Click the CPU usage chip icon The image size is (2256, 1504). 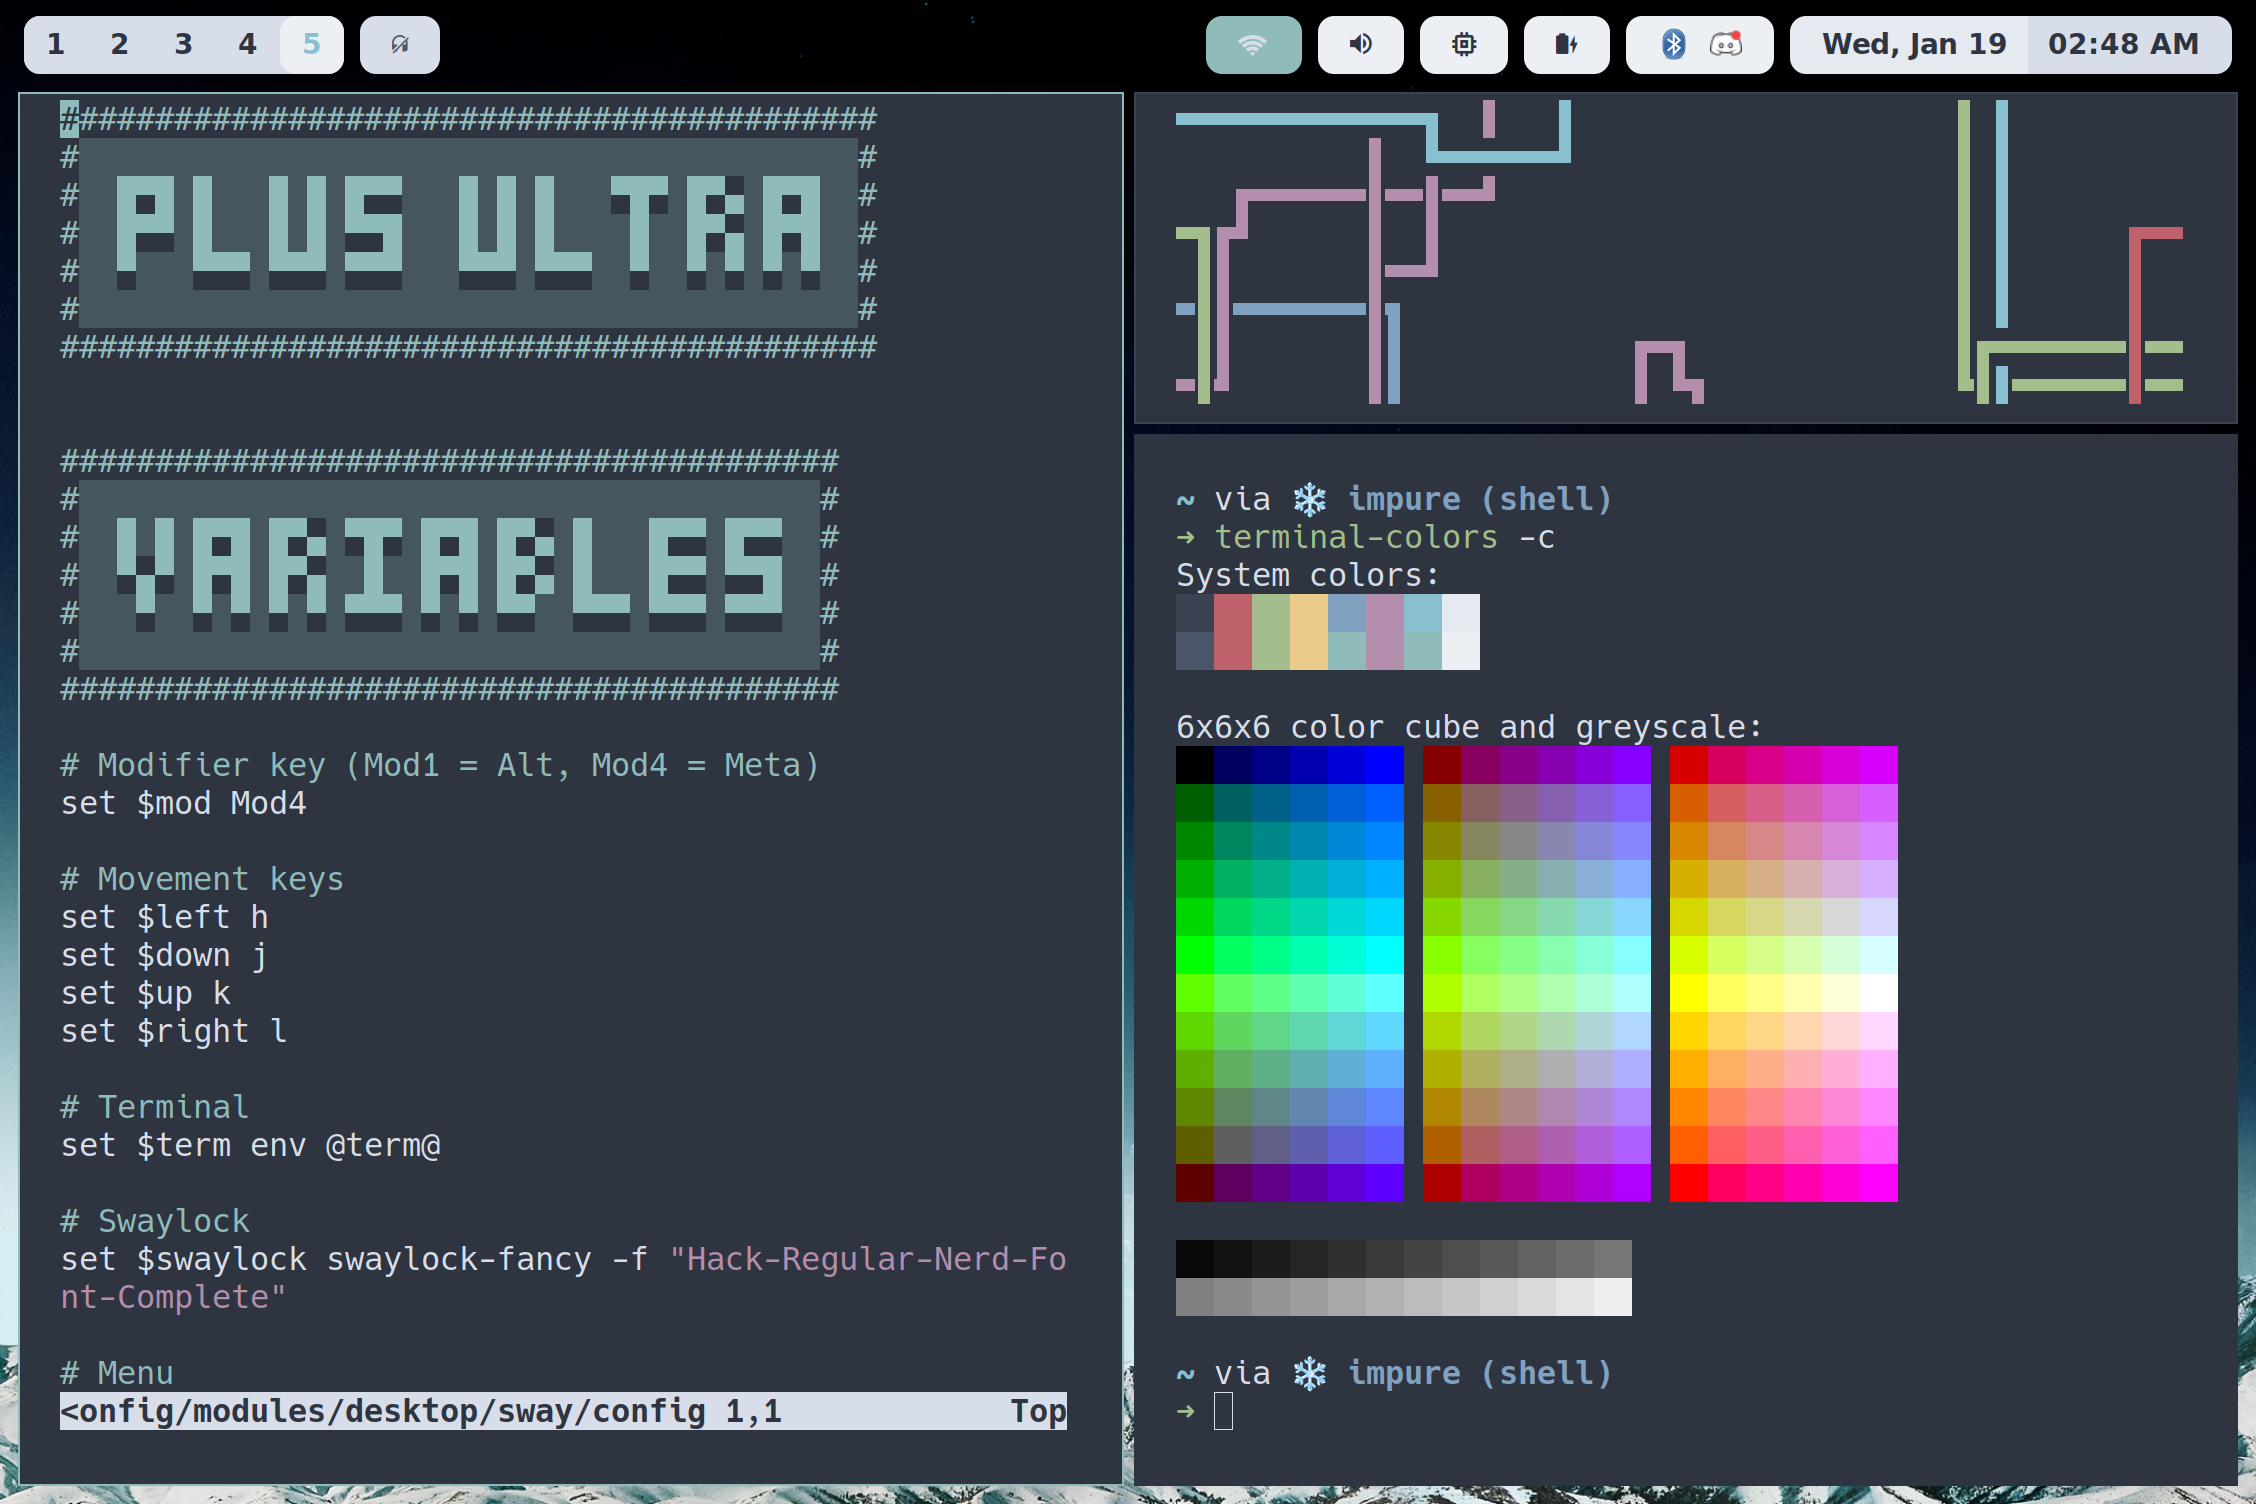(x=1463, y=44)
